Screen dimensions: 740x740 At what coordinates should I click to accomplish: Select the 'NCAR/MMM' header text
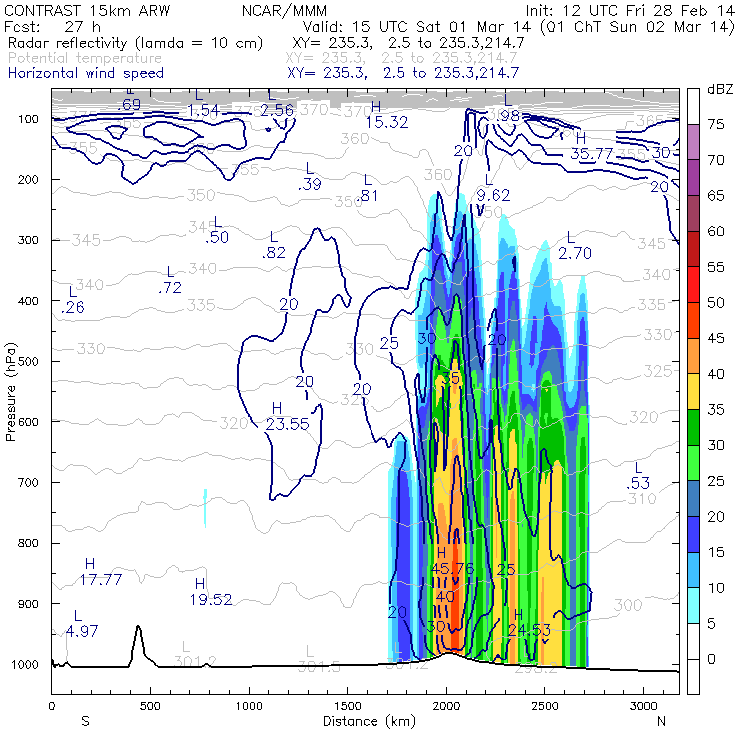tap(284, 10)
